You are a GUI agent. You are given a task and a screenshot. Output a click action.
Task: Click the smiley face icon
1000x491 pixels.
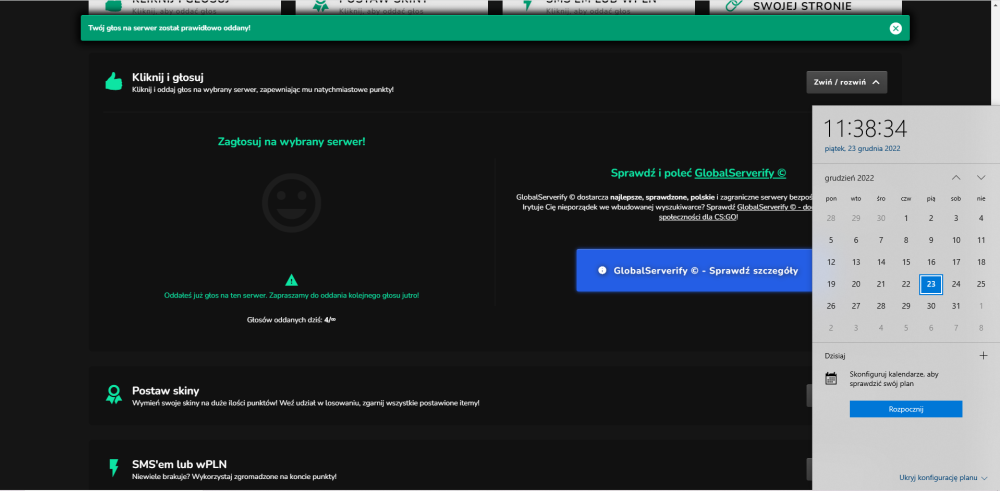tap(291, 203)
